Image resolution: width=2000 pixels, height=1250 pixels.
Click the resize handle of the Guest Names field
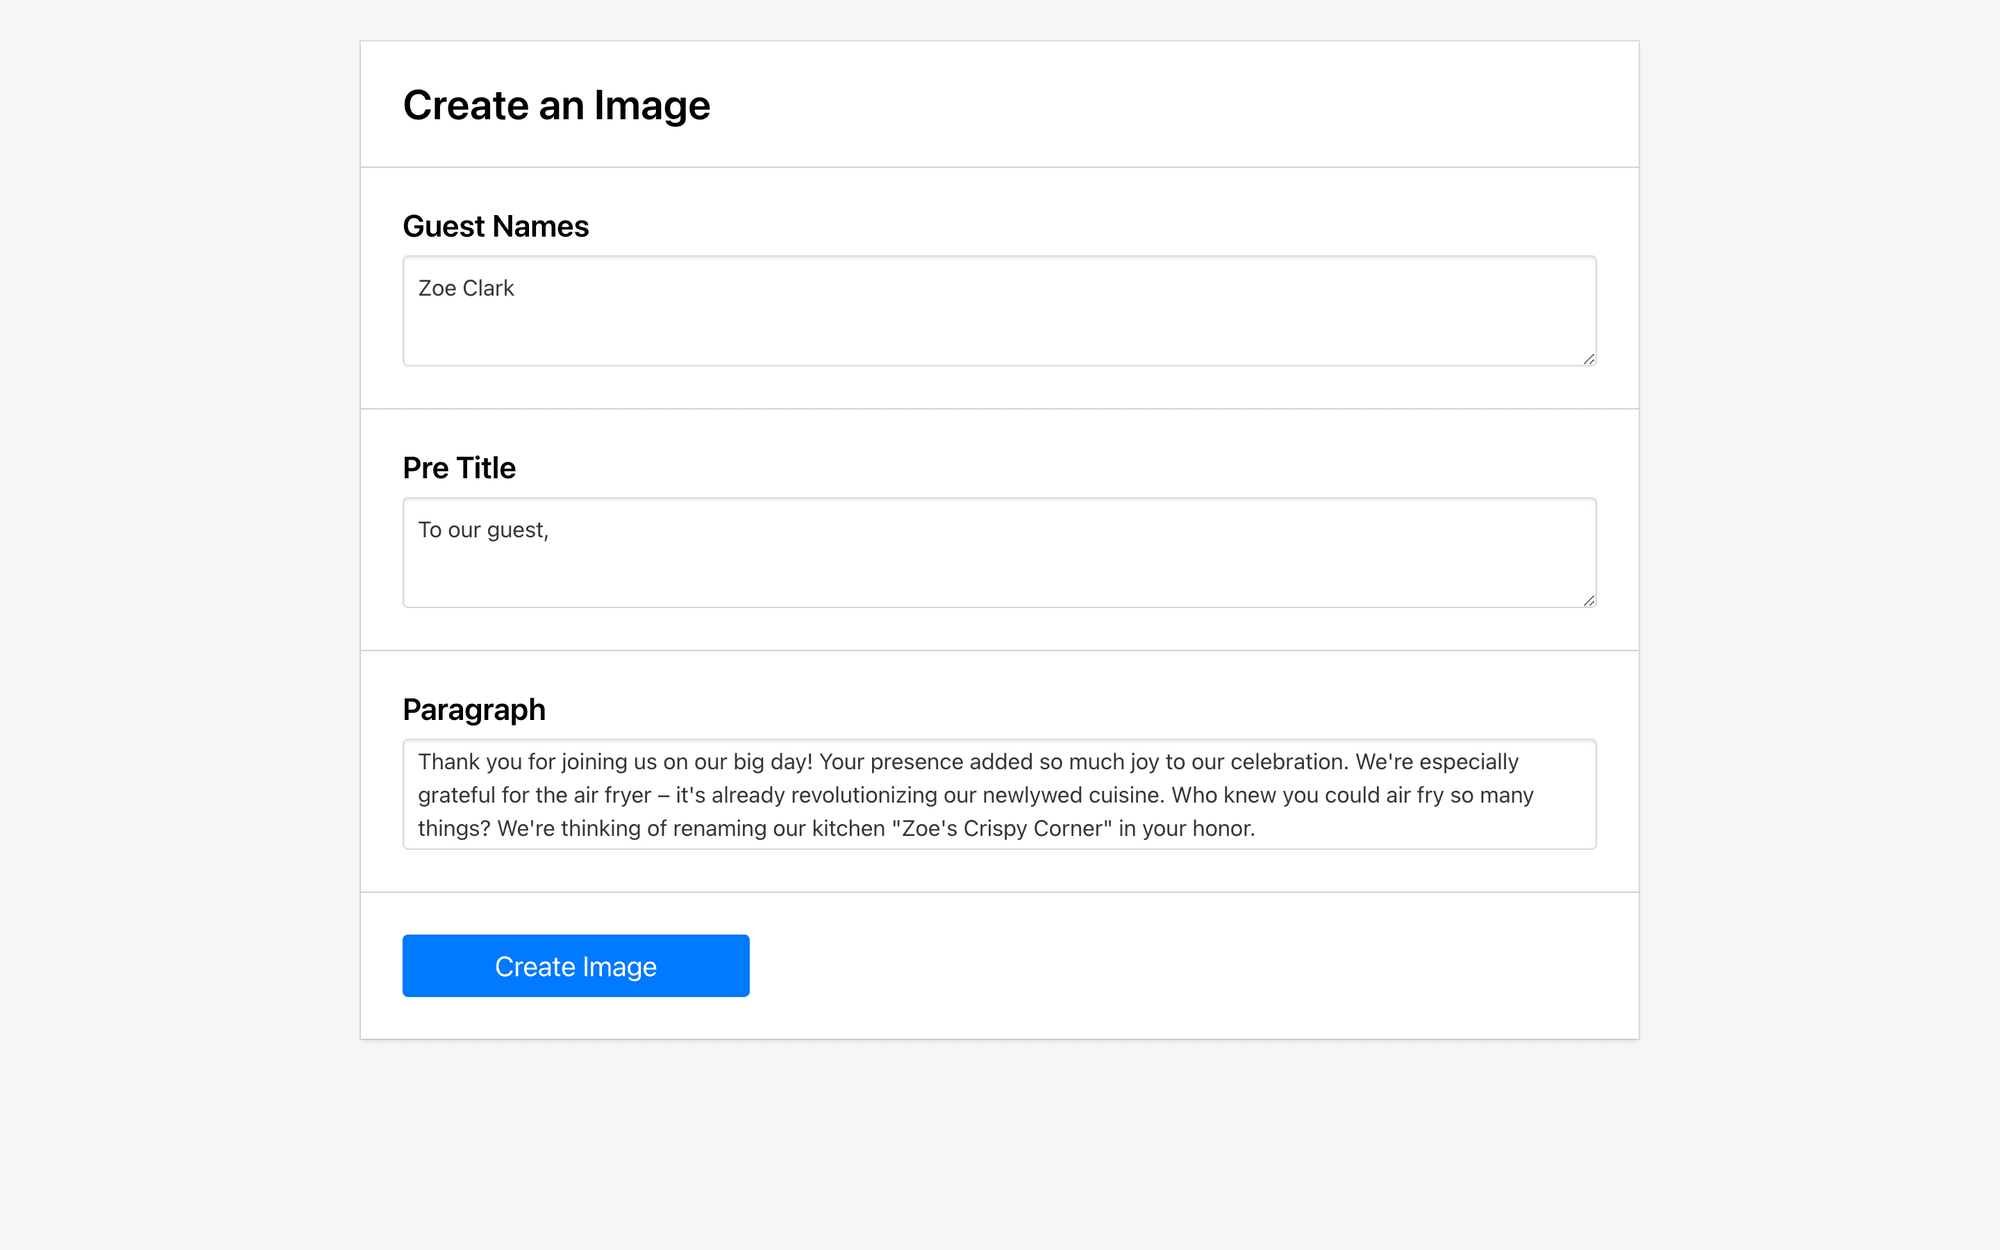pyautogui.click(x=1588, y=357)
